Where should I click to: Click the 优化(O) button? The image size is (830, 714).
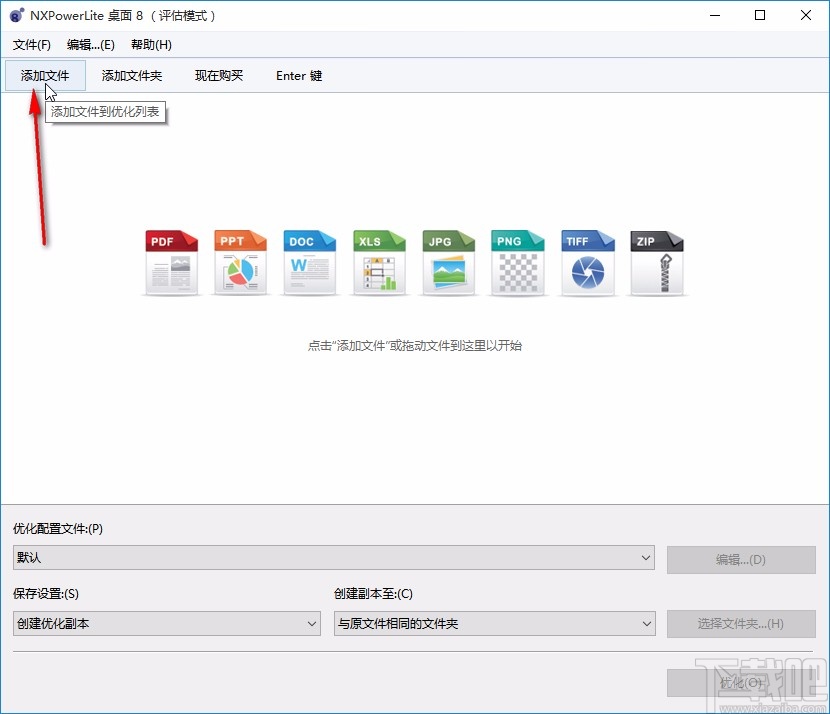pos(741,683)
